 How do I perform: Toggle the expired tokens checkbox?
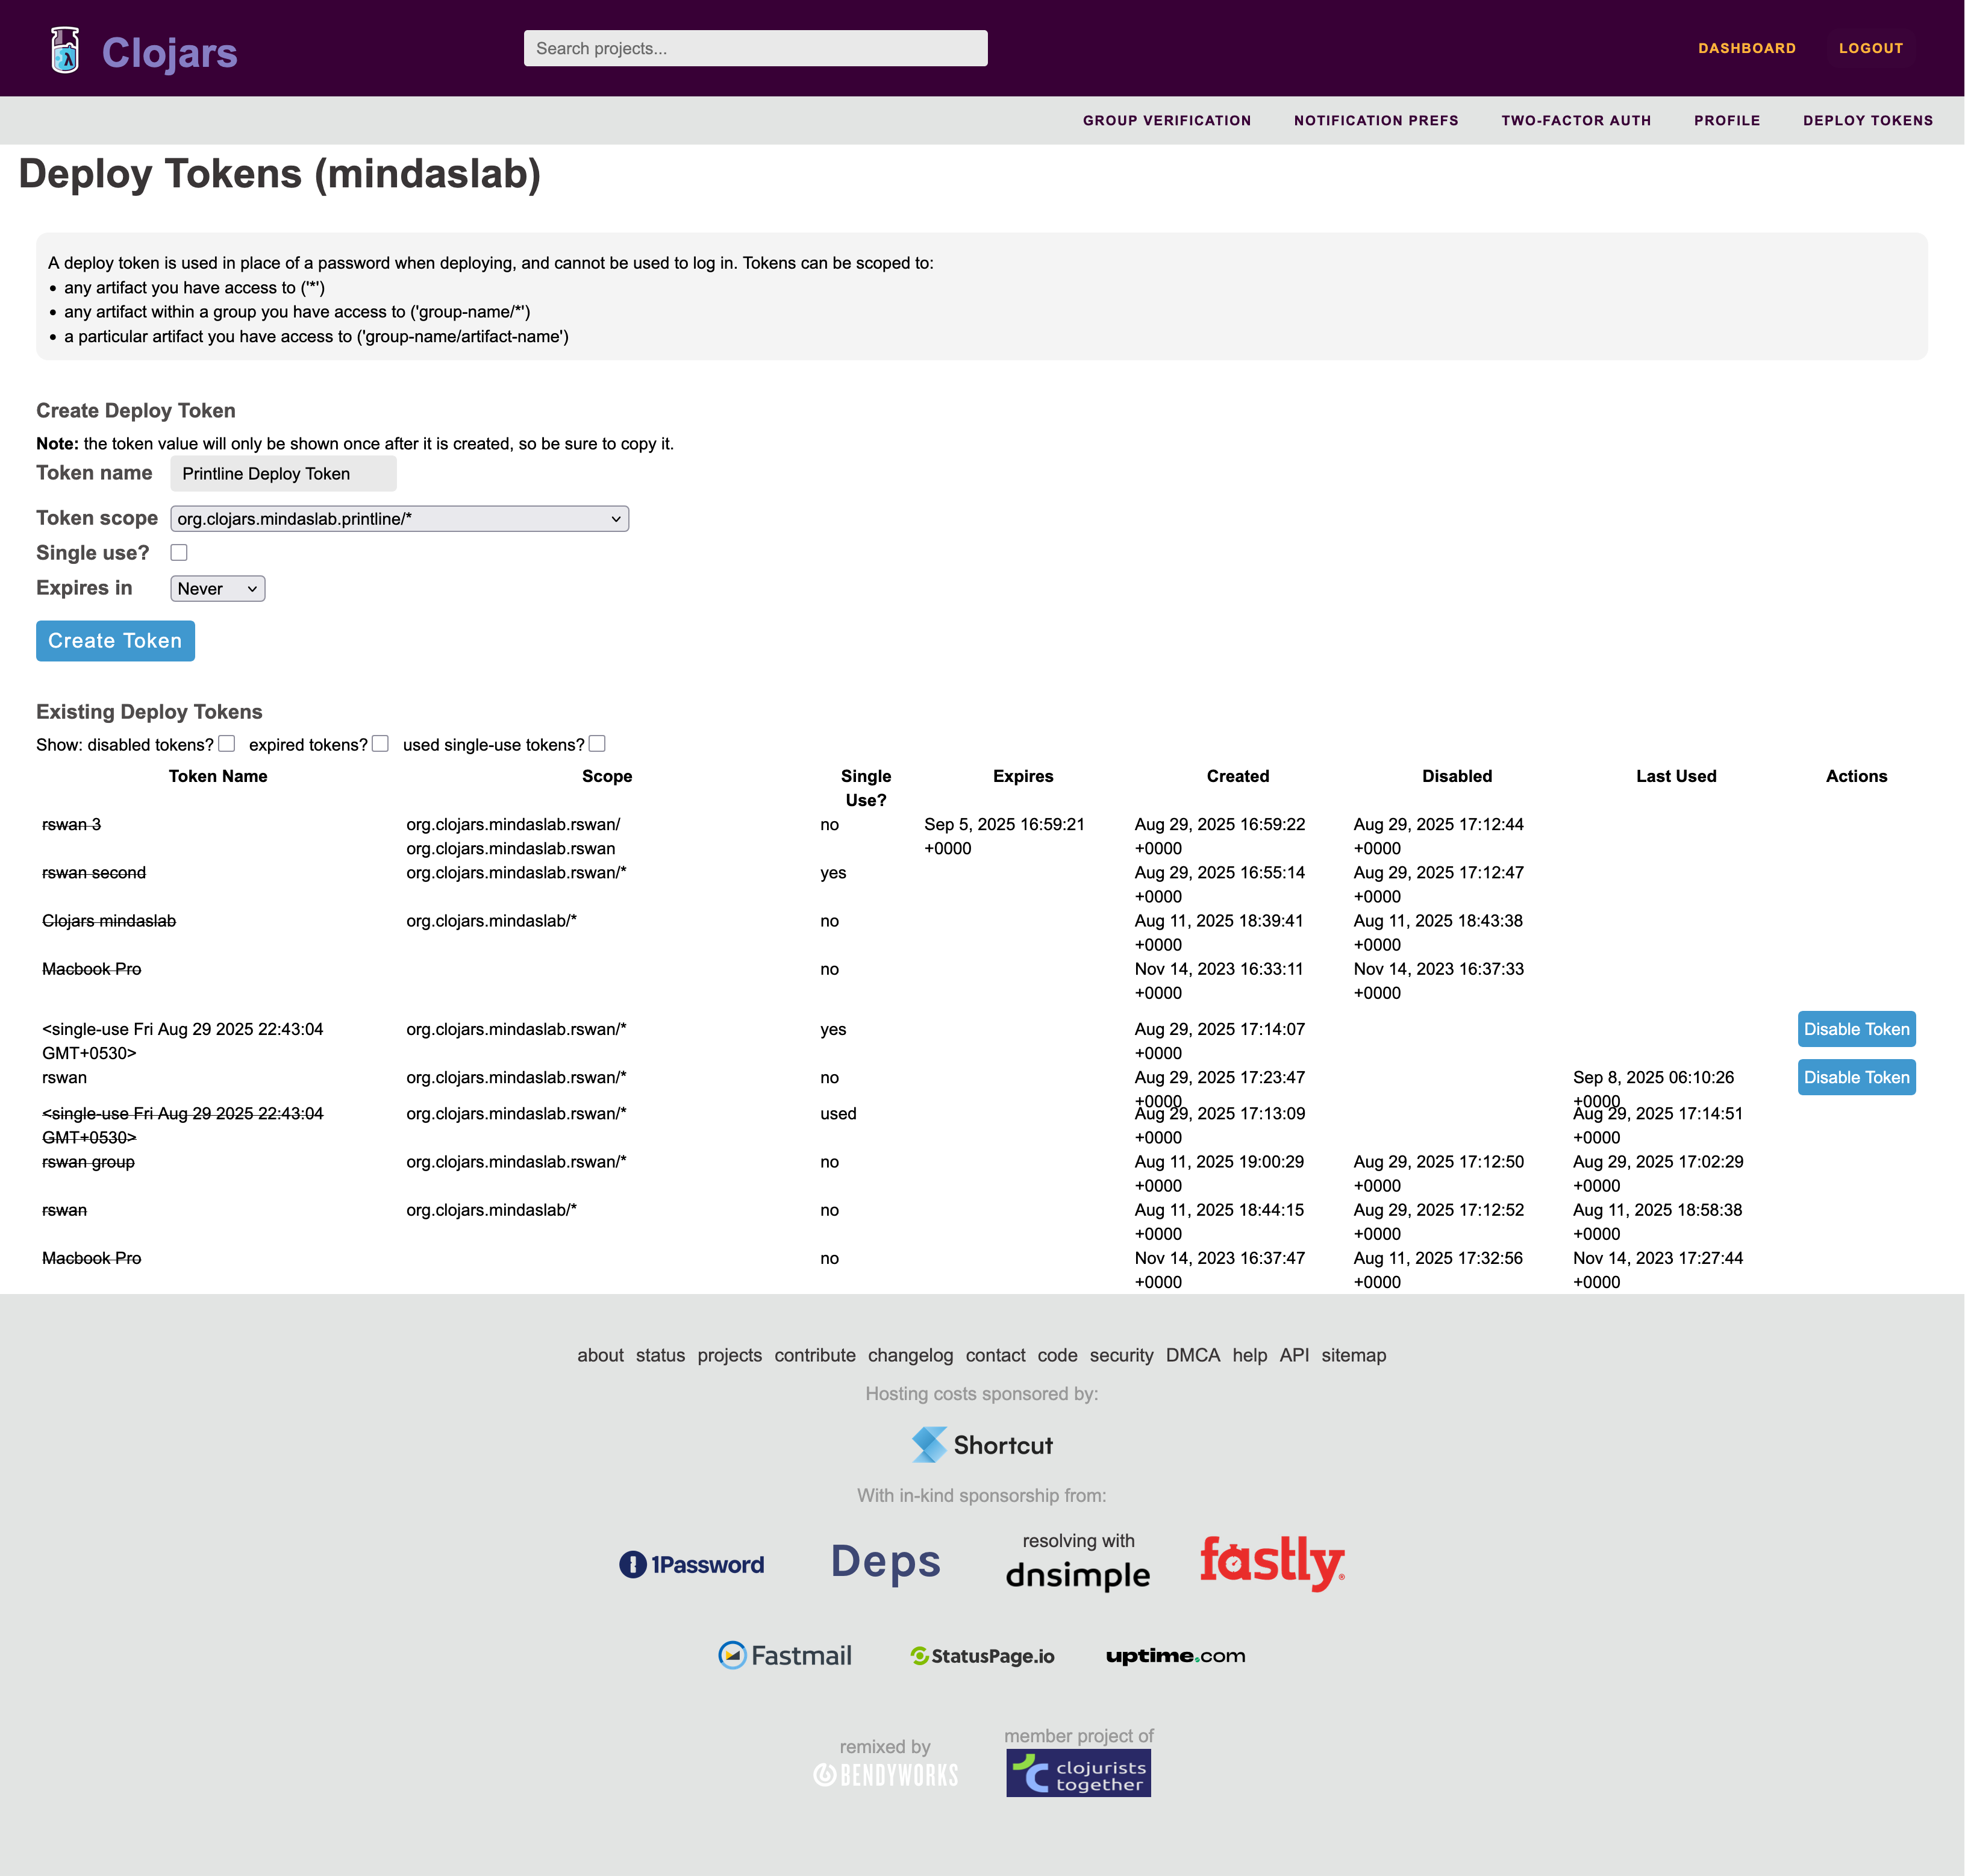tap(380, 744)
